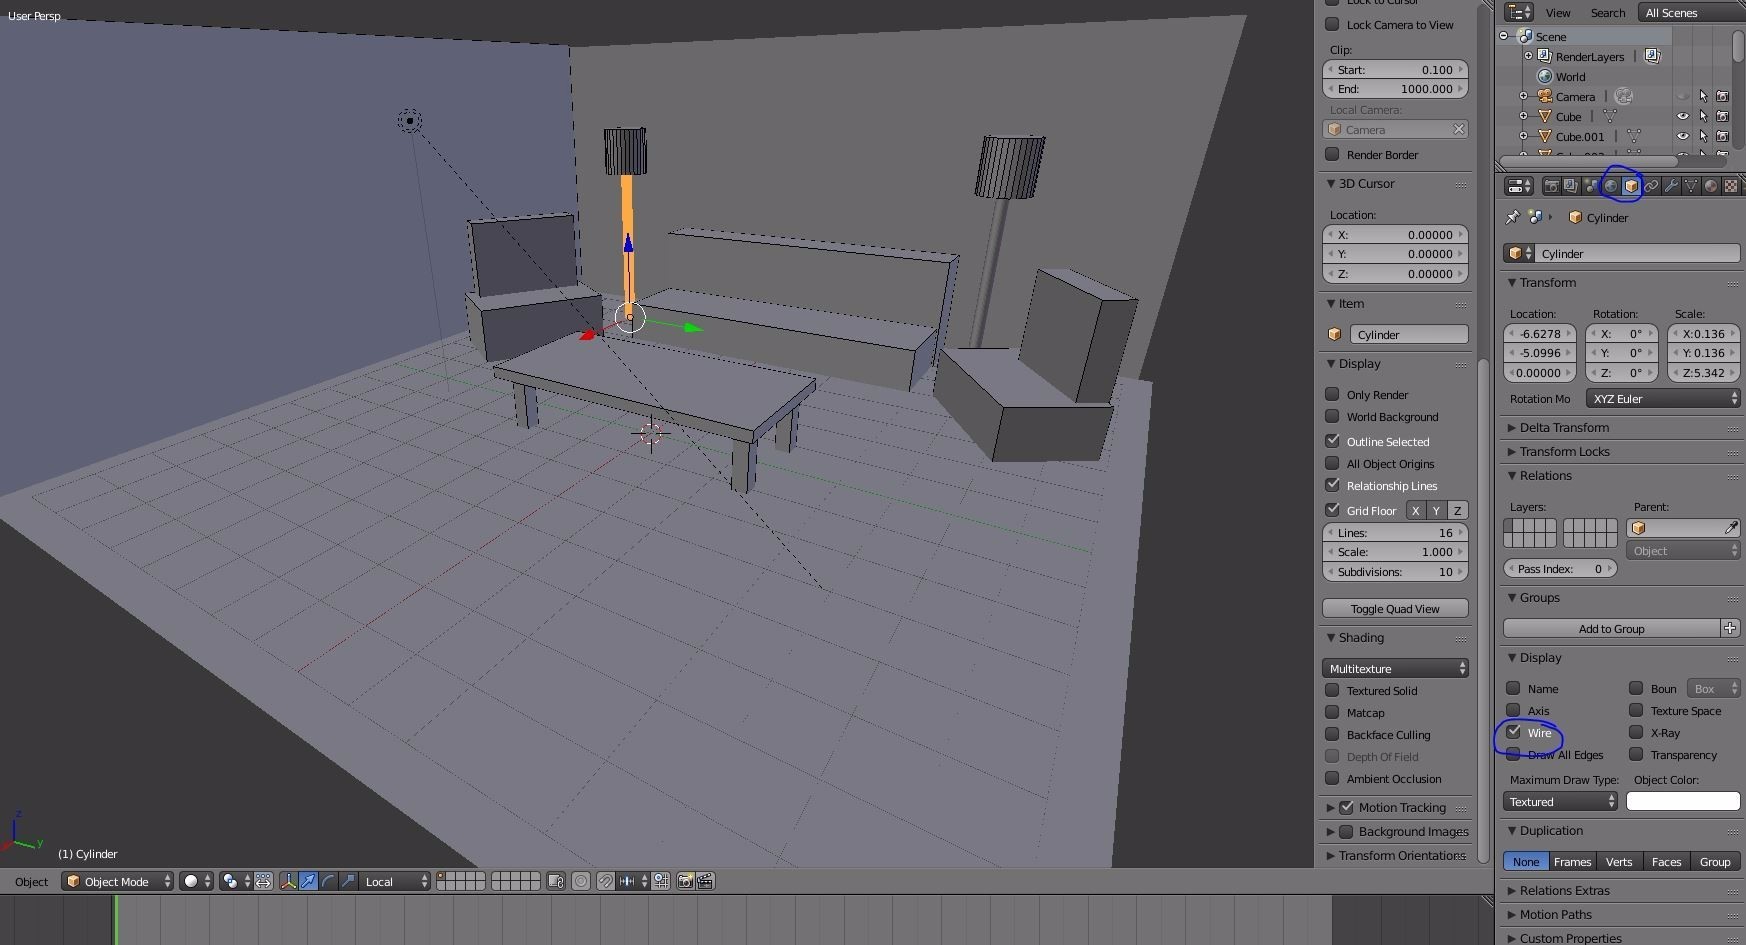Open the Textured maximum draw type dropdown
Screen dimensions: 1746x945
(x=1560, y=801)
